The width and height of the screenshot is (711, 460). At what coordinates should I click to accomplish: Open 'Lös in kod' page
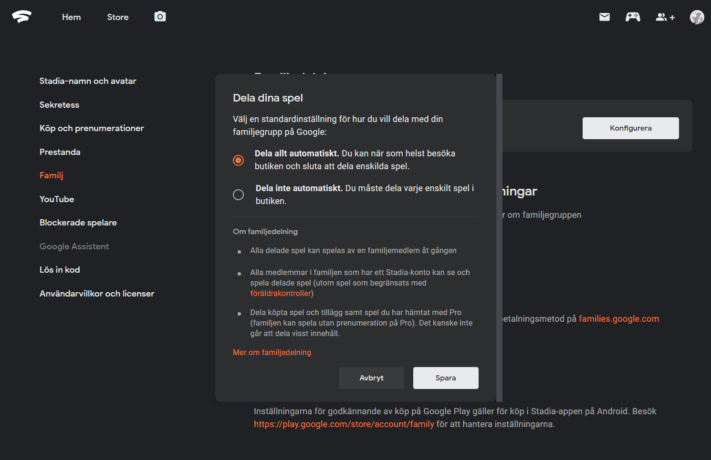pos(59,270)
